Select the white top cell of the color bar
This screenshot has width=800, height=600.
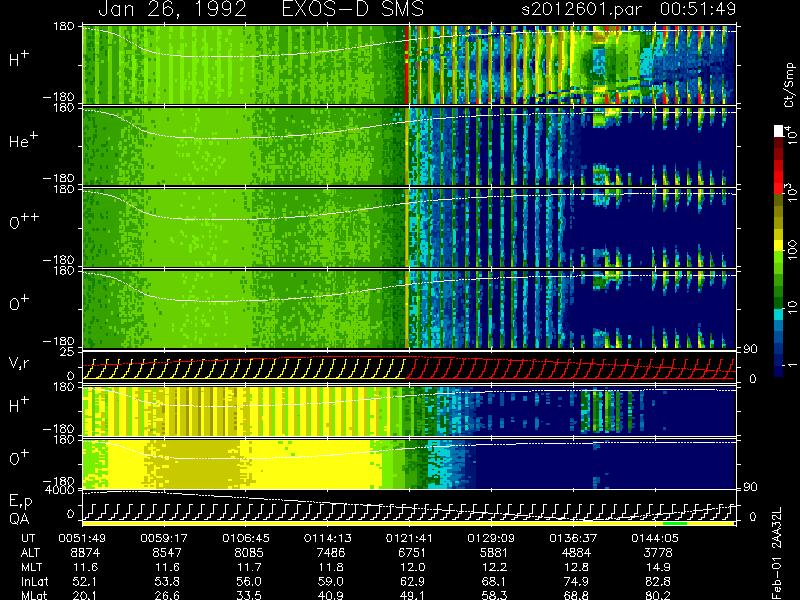click(779, 131)
